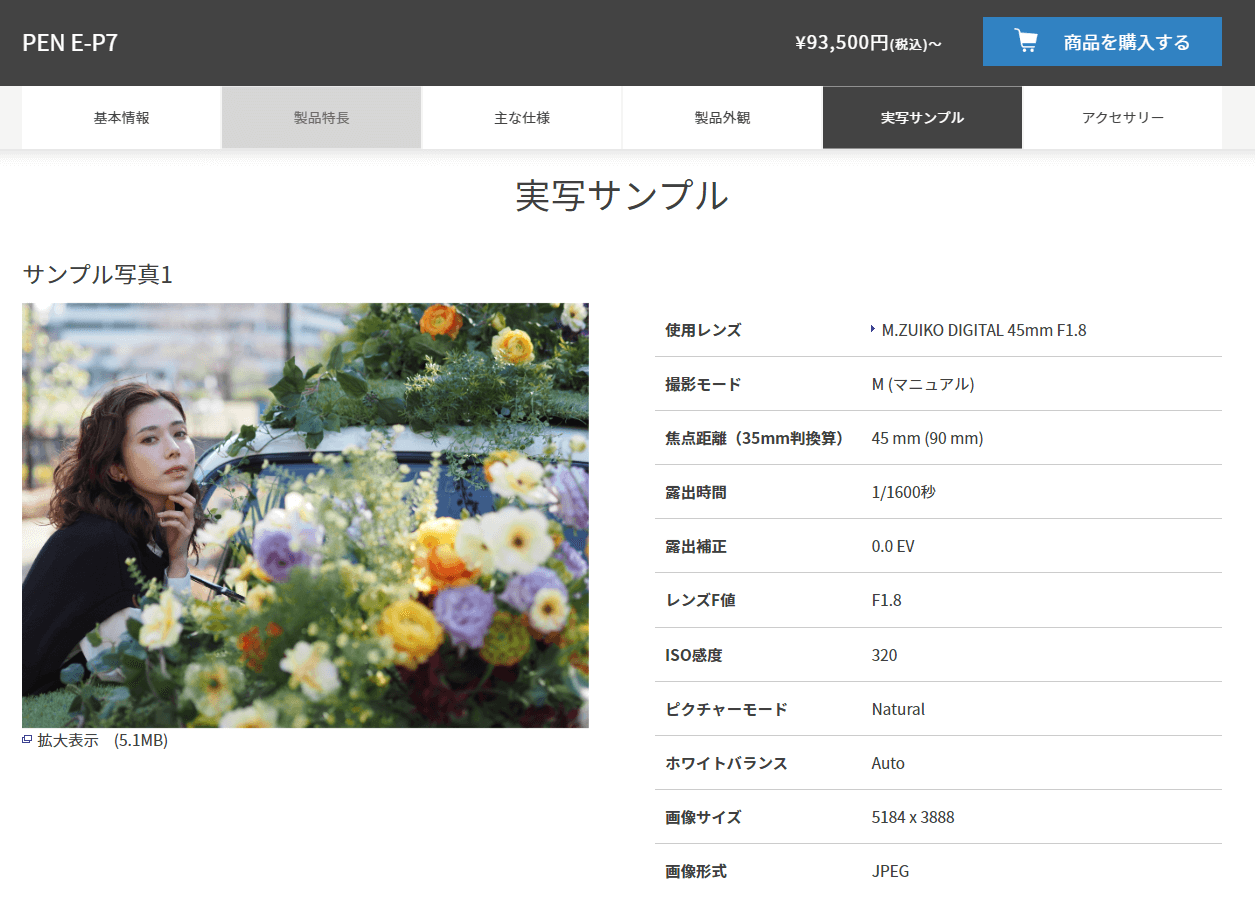Viewport: 1255px width, 912px height.
Task: Click the PEN E-P7 product title
Action: point(70,43)
